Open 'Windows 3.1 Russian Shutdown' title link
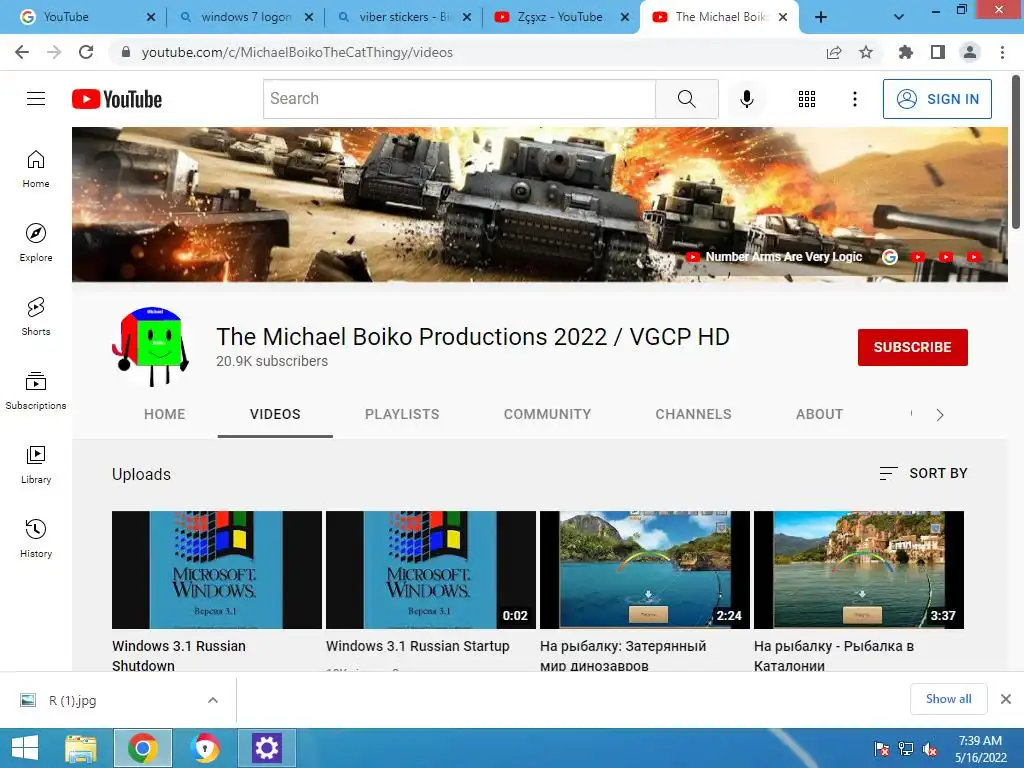Image resolution: width=1024 pixels, height=768 pixels. click(x=178, y=656)
